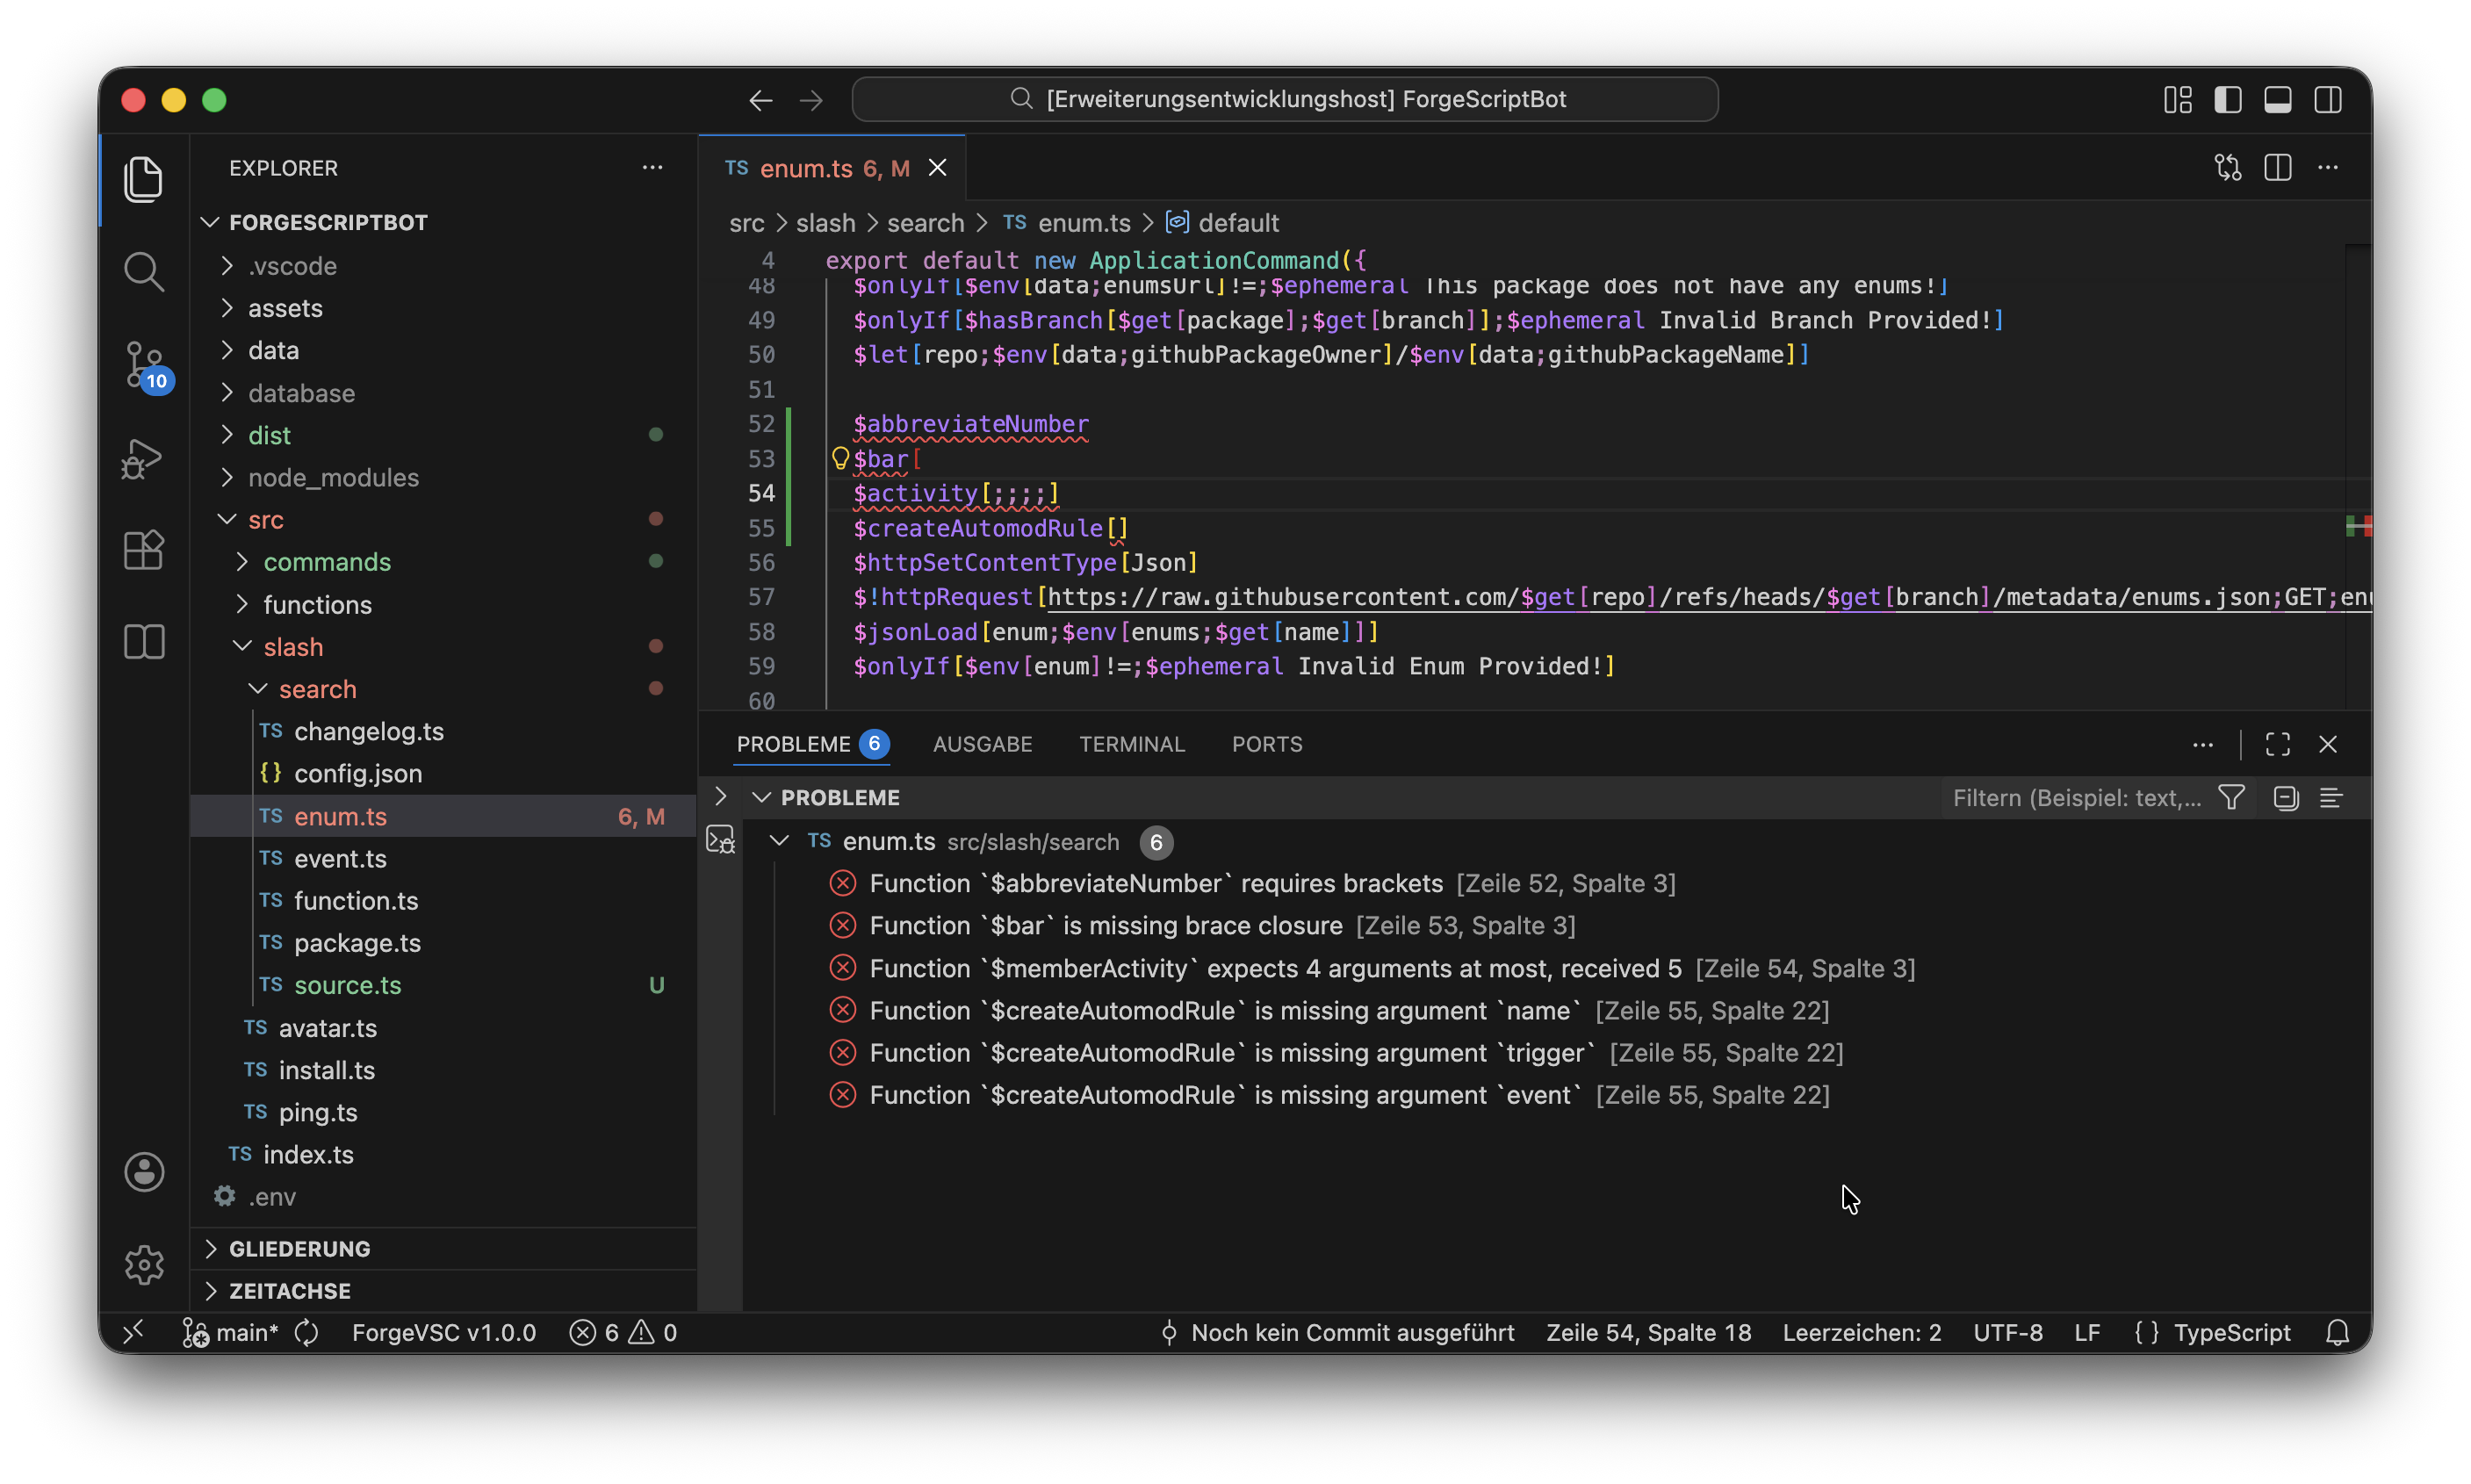2471x1484 pixels.
Task: Click the TypeScript language mode in status bar
Action: pyautogui.click(x=2230, y=1332)
